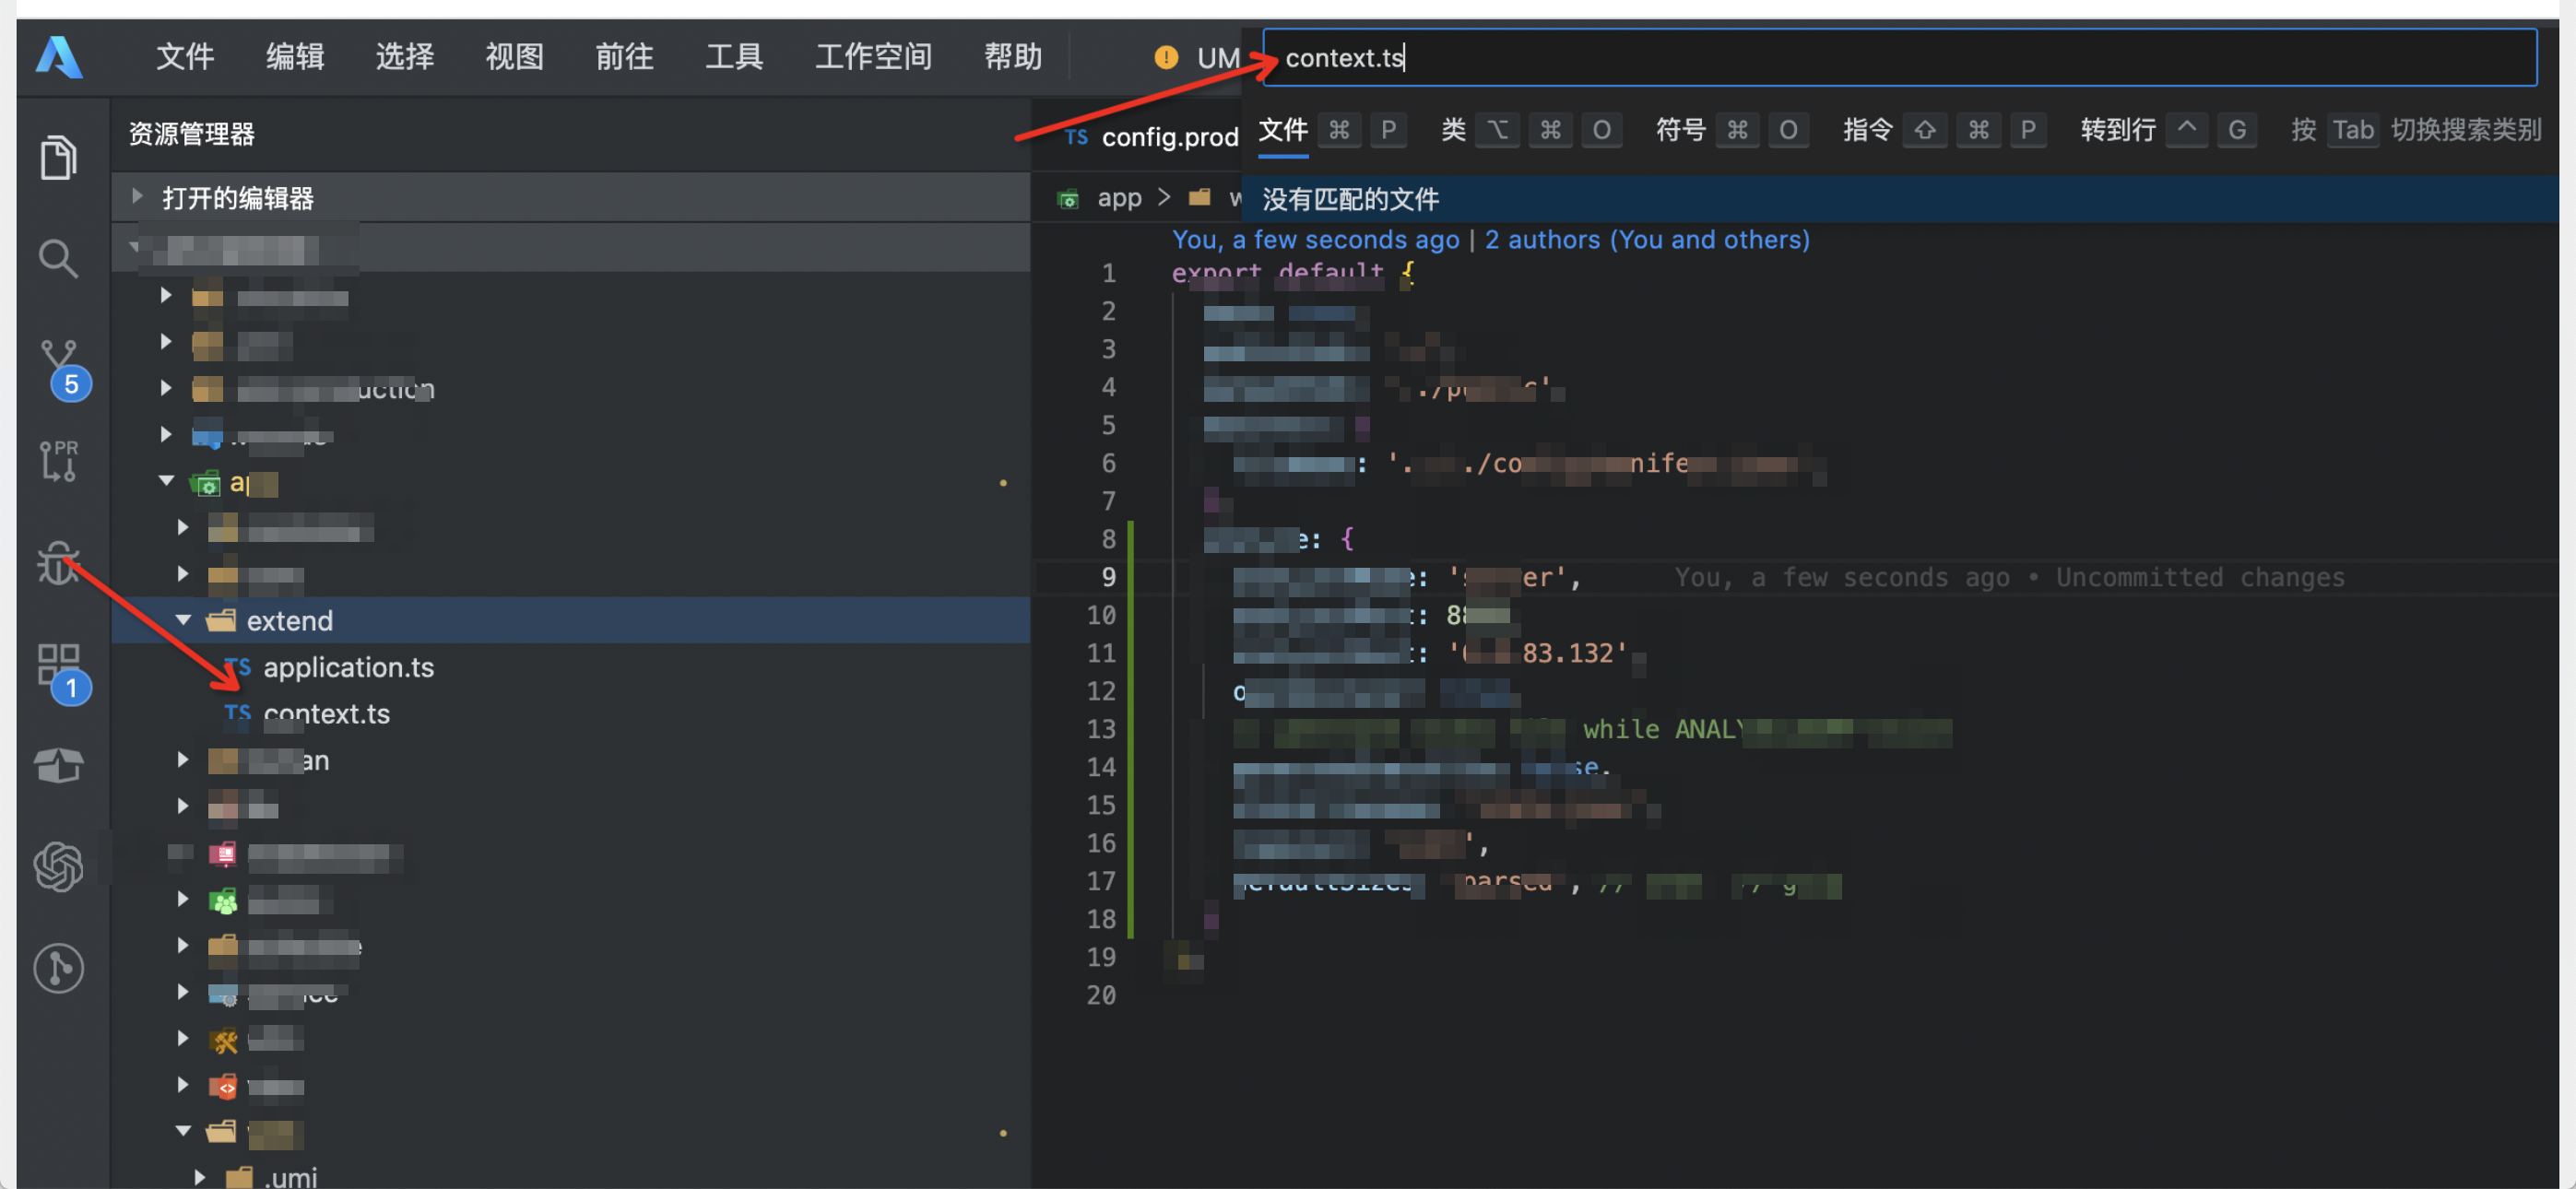Select the extend folder row
The width and height of the screenshot is (2576, 1189).
(571, 620)
